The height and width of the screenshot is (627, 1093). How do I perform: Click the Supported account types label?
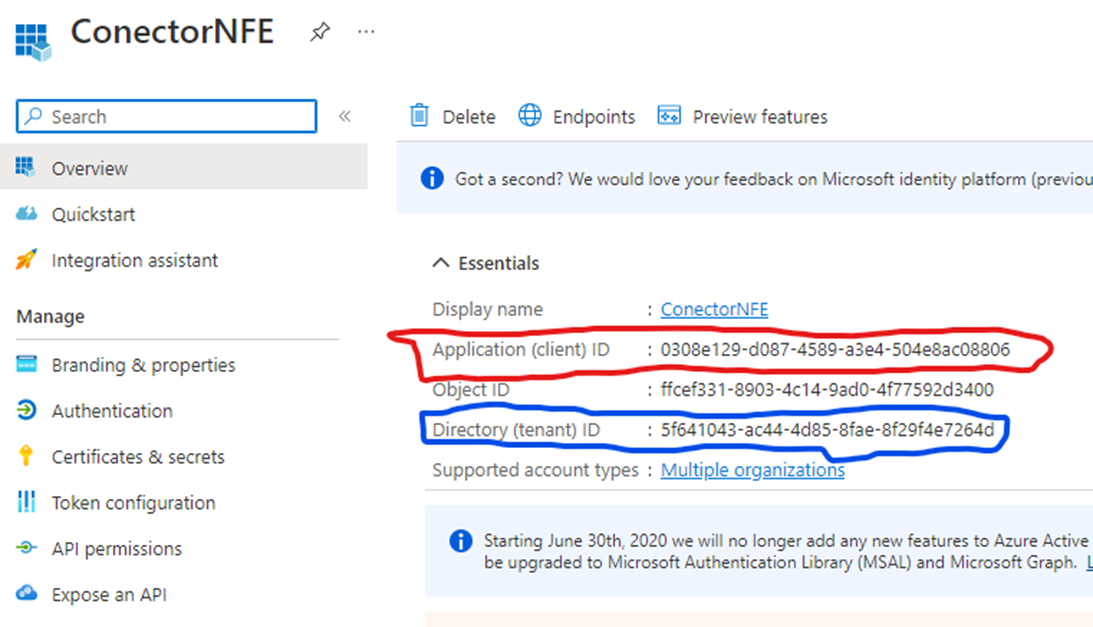(x=535, y=470)
